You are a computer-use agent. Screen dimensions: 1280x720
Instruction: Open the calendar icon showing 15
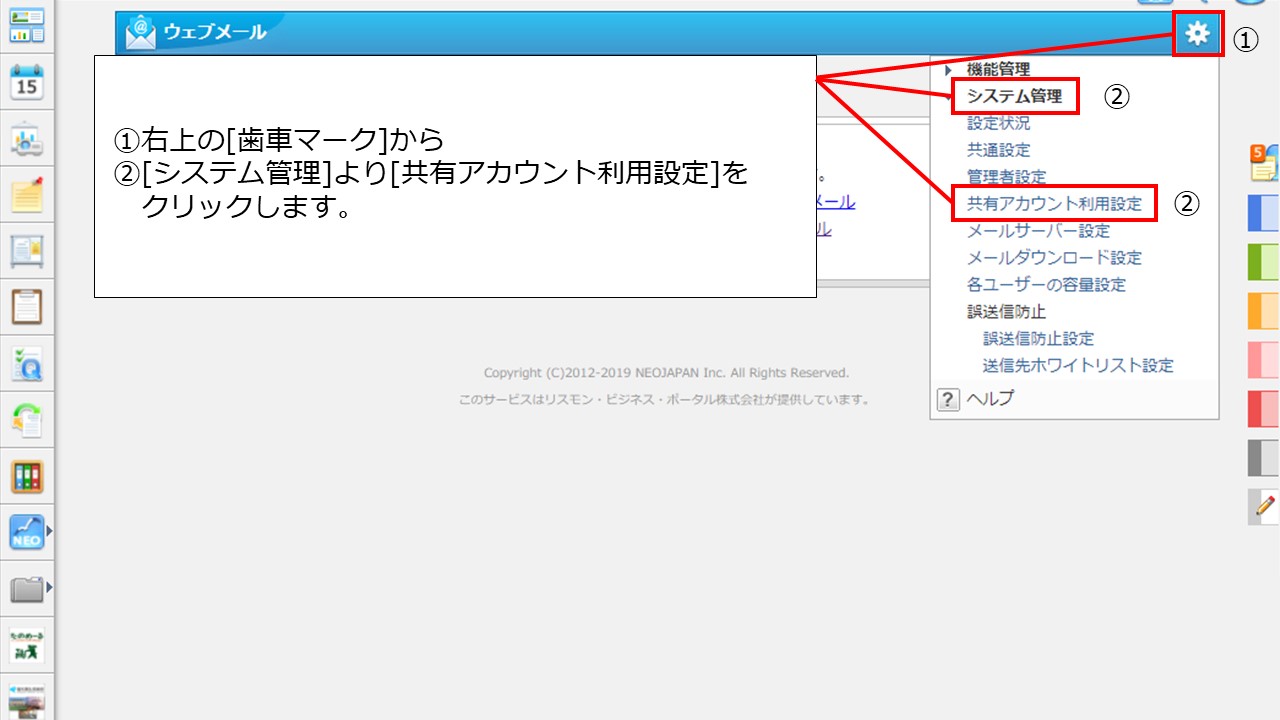27,83
